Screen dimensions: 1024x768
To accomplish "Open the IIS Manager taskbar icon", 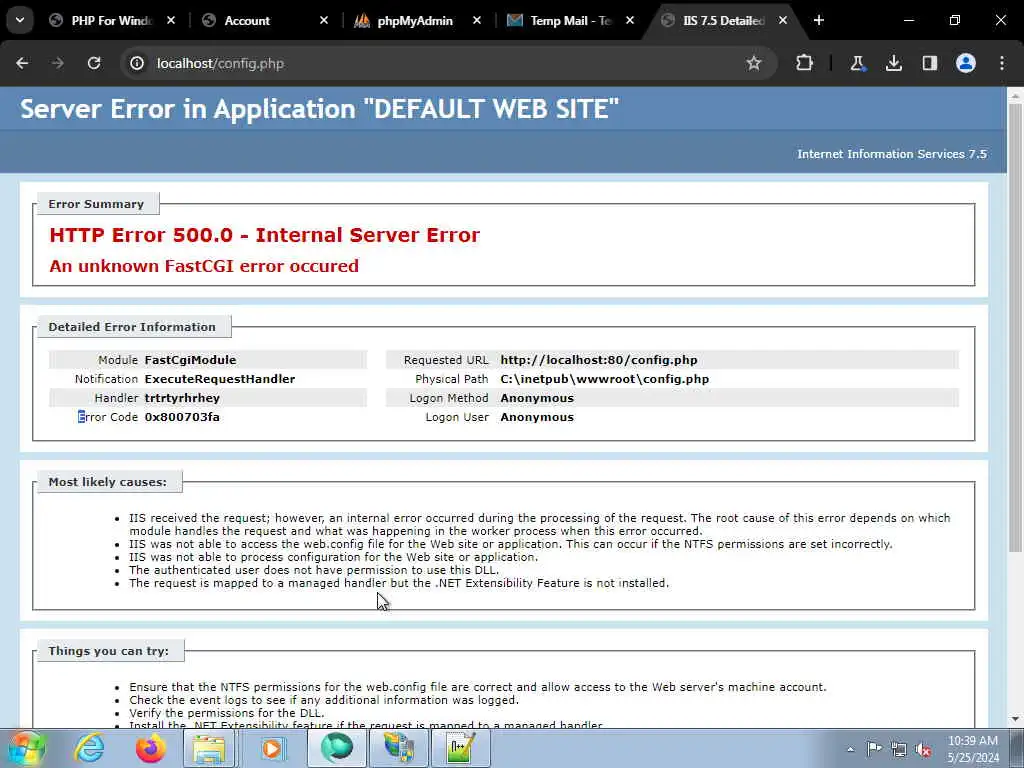I will 399,748.
